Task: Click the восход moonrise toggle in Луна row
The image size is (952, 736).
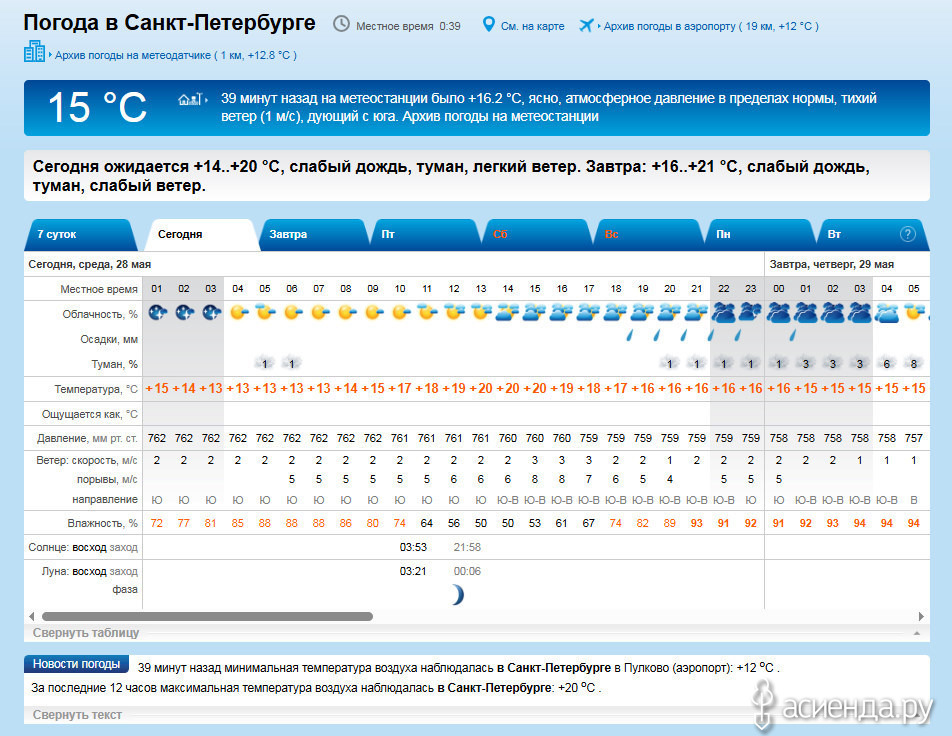Action: [89, 571]
